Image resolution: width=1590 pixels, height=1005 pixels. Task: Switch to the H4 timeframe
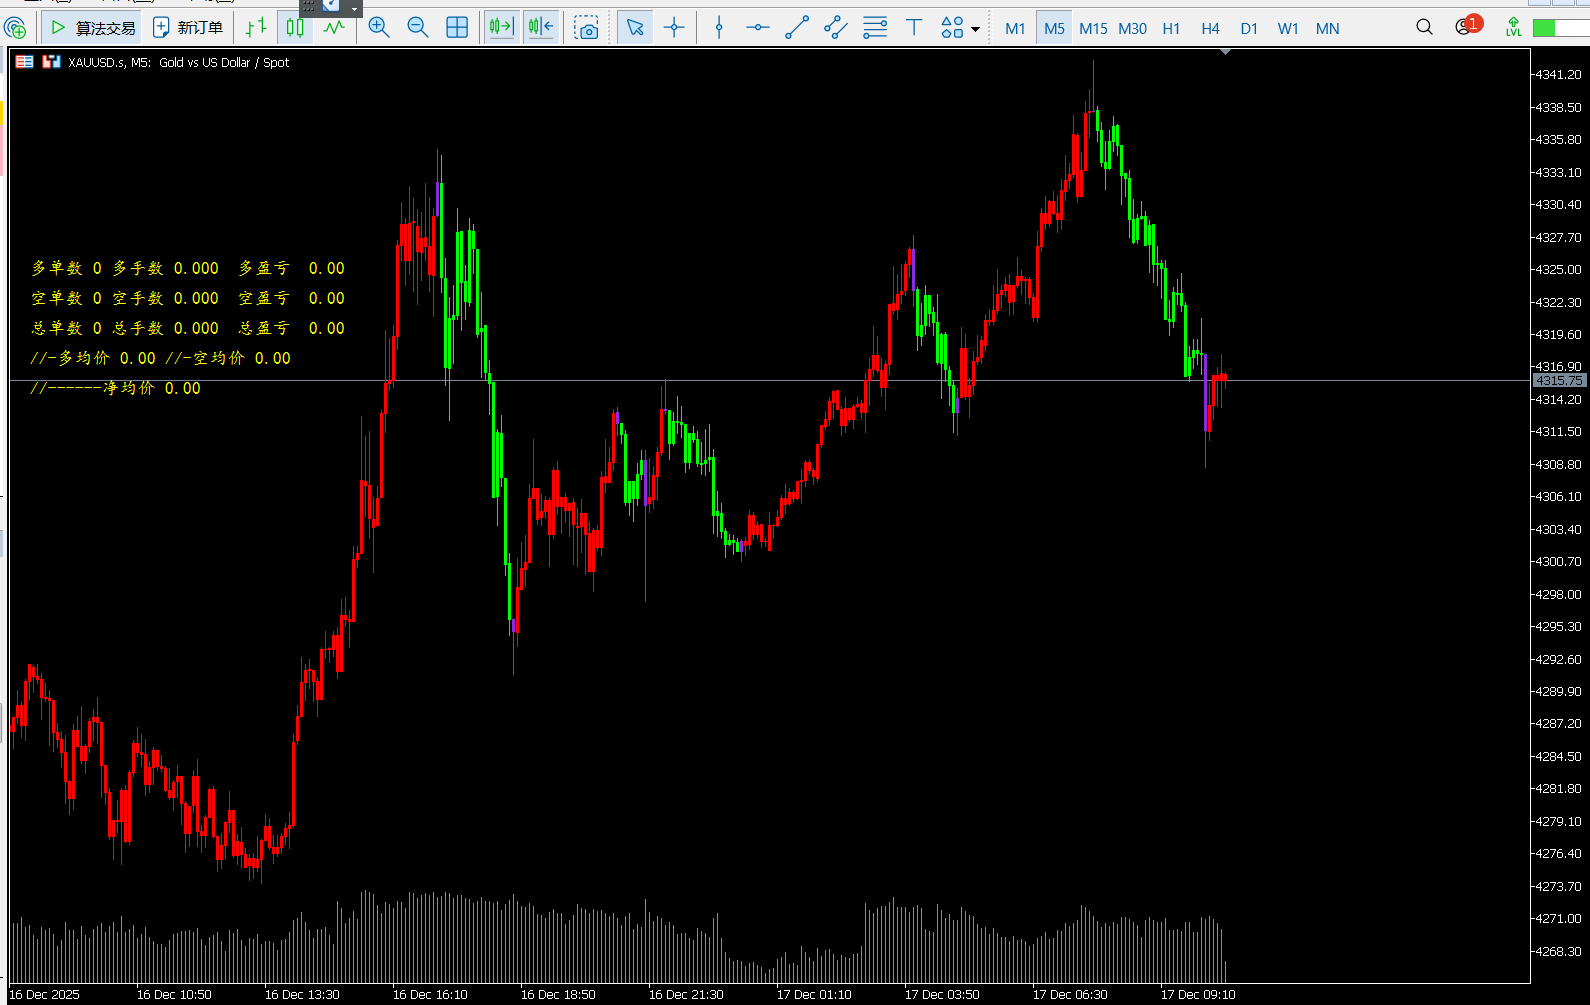point(1210,29)
